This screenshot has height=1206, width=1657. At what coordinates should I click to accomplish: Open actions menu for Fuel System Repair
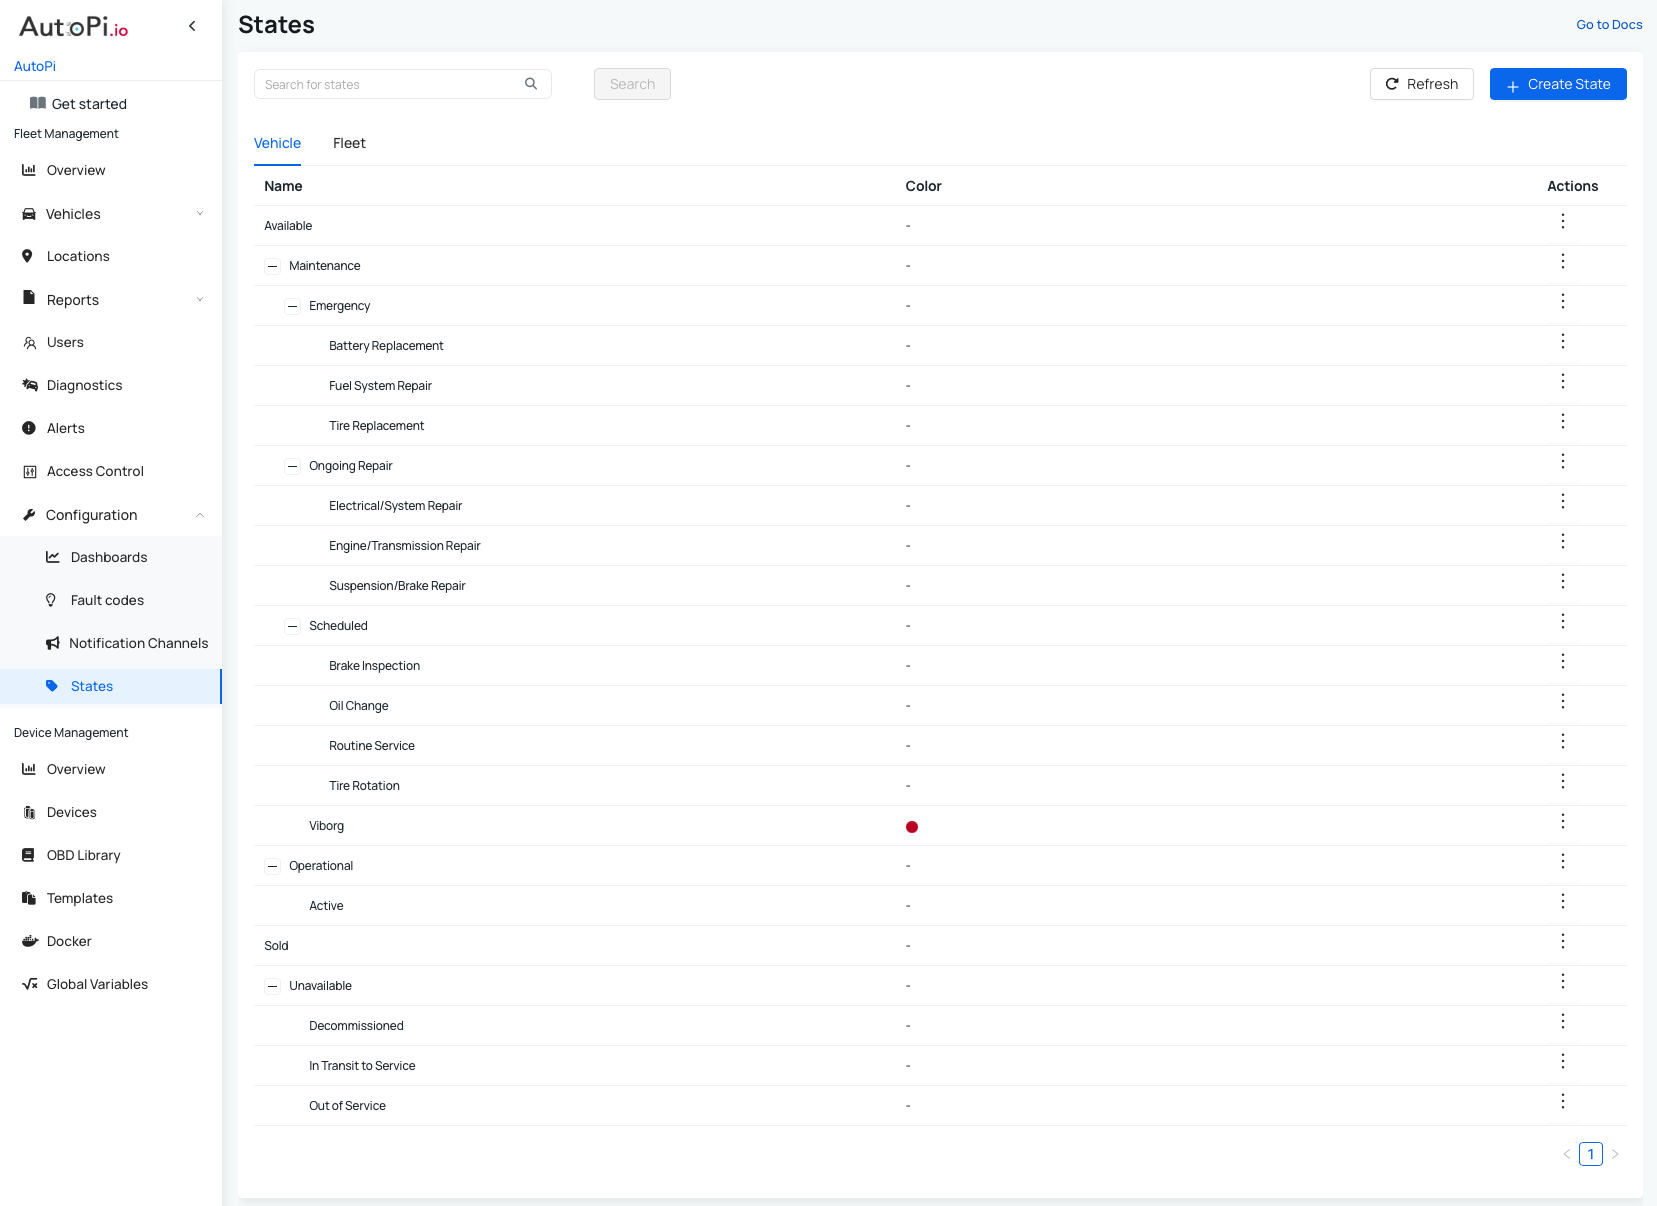point(1563,381)
